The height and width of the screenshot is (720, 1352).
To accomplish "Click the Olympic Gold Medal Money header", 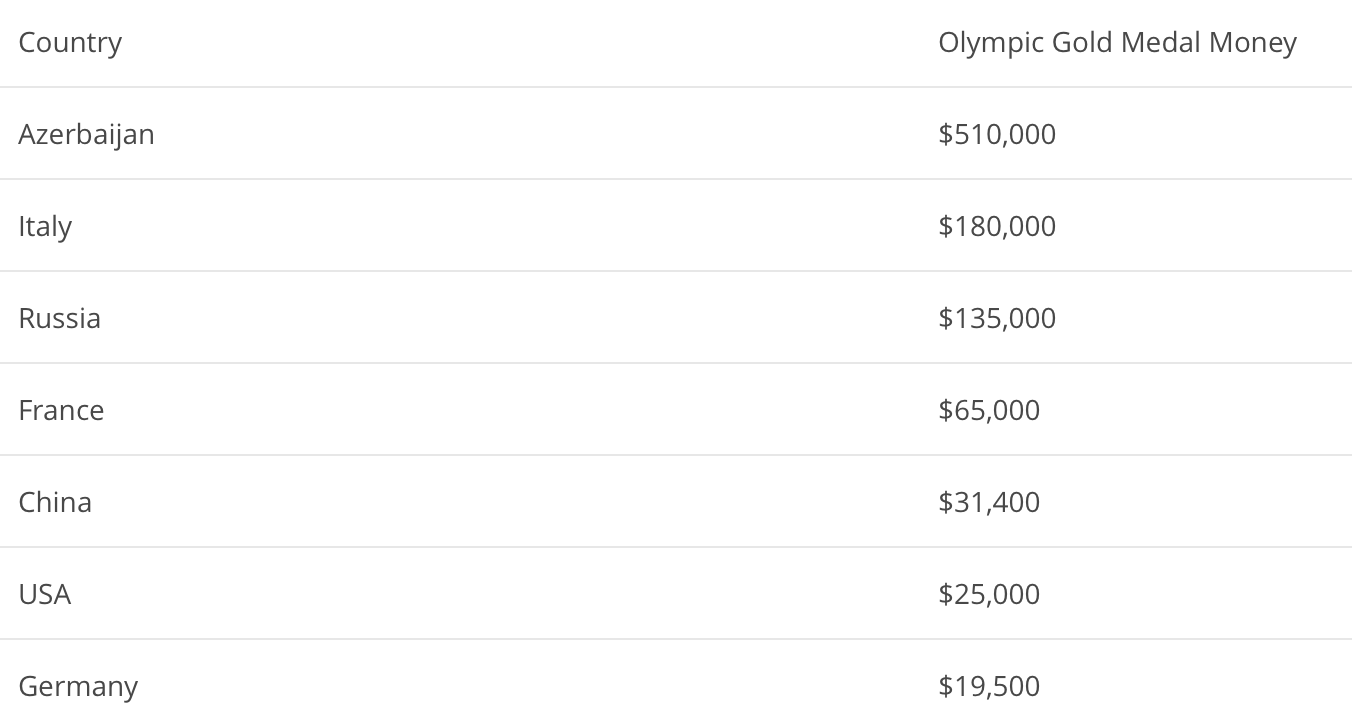I will 1117,42.
